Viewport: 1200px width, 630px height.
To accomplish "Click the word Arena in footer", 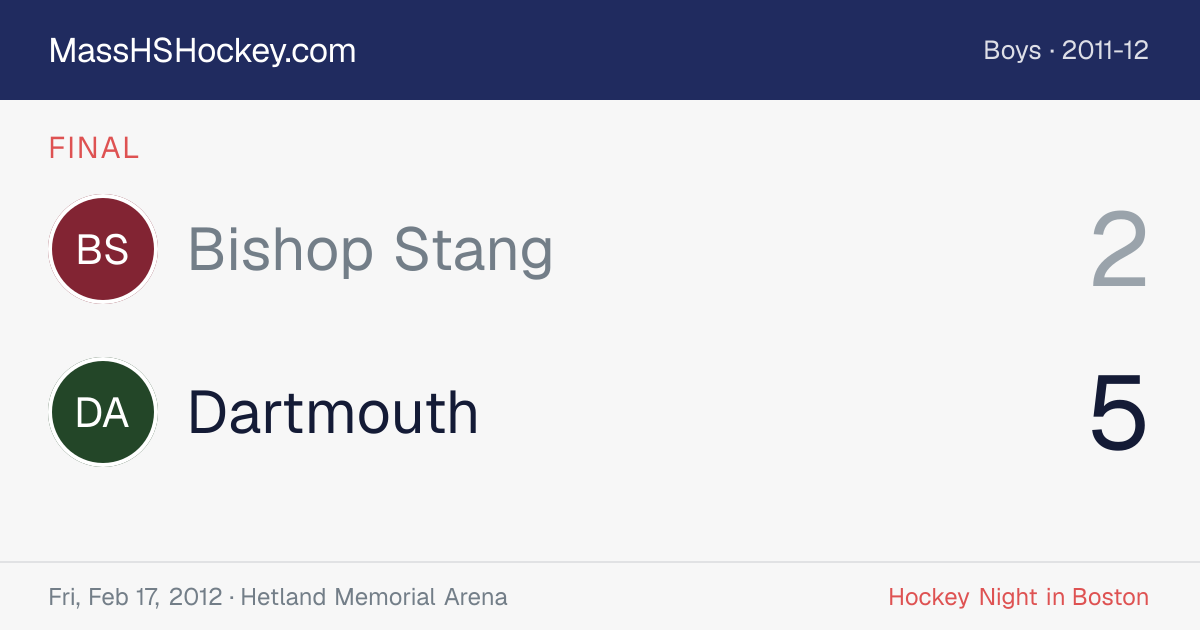I will (x=475, y=597).
